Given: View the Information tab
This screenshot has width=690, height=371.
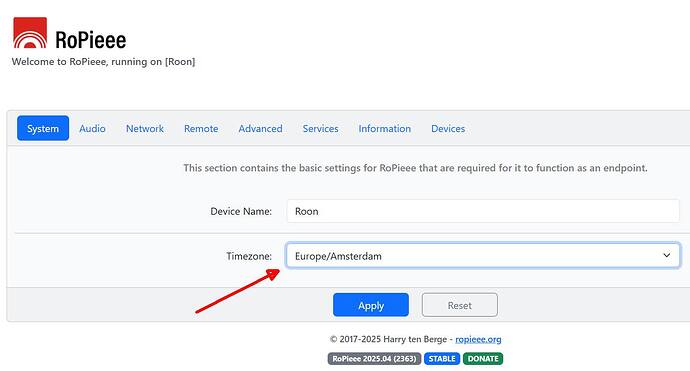Looking at the screenshot, I should [385, 129].
